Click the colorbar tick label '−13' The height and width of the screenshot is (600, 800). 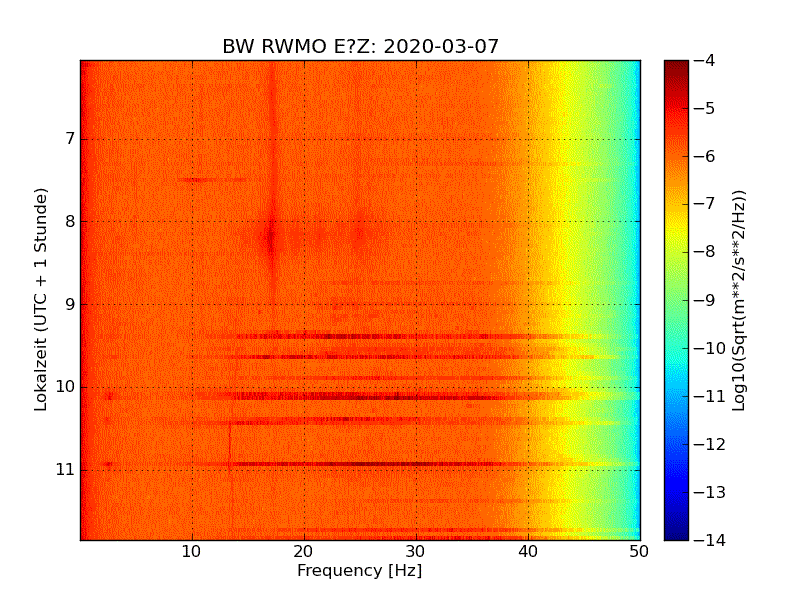click(710, 492)
